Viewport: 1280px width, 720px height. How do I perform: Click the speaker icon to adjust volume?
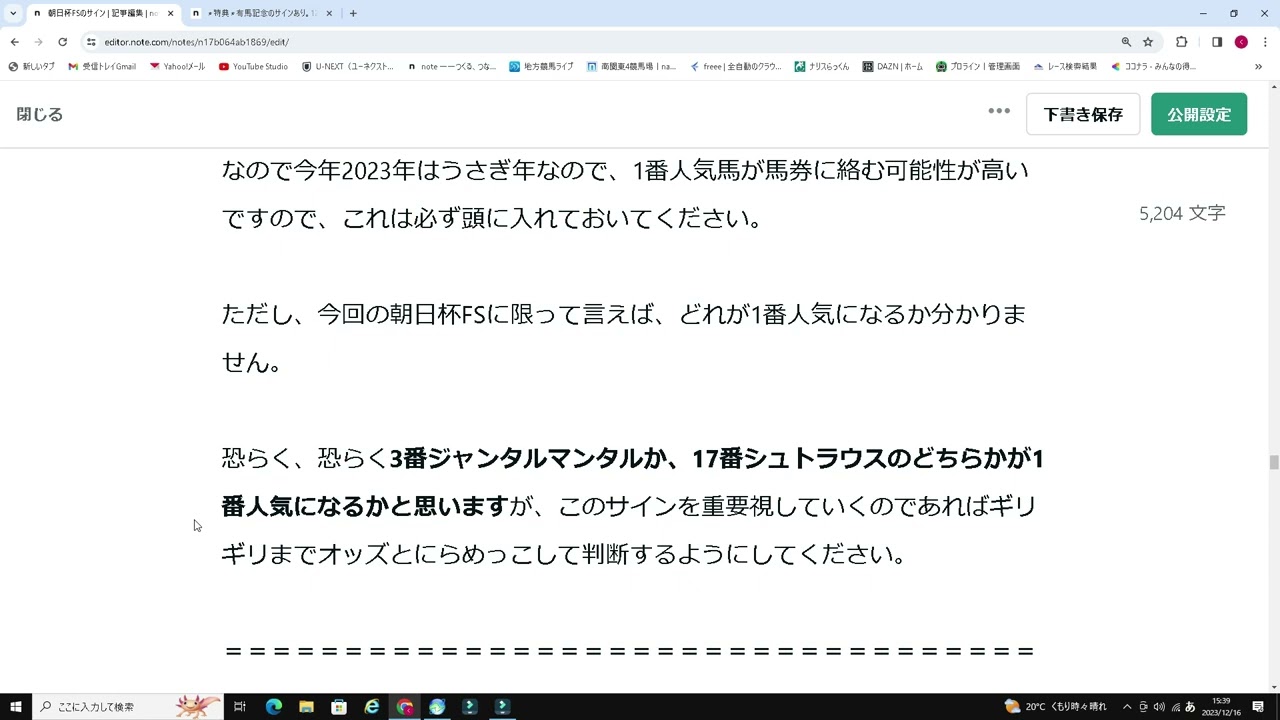pos(1160,706)
